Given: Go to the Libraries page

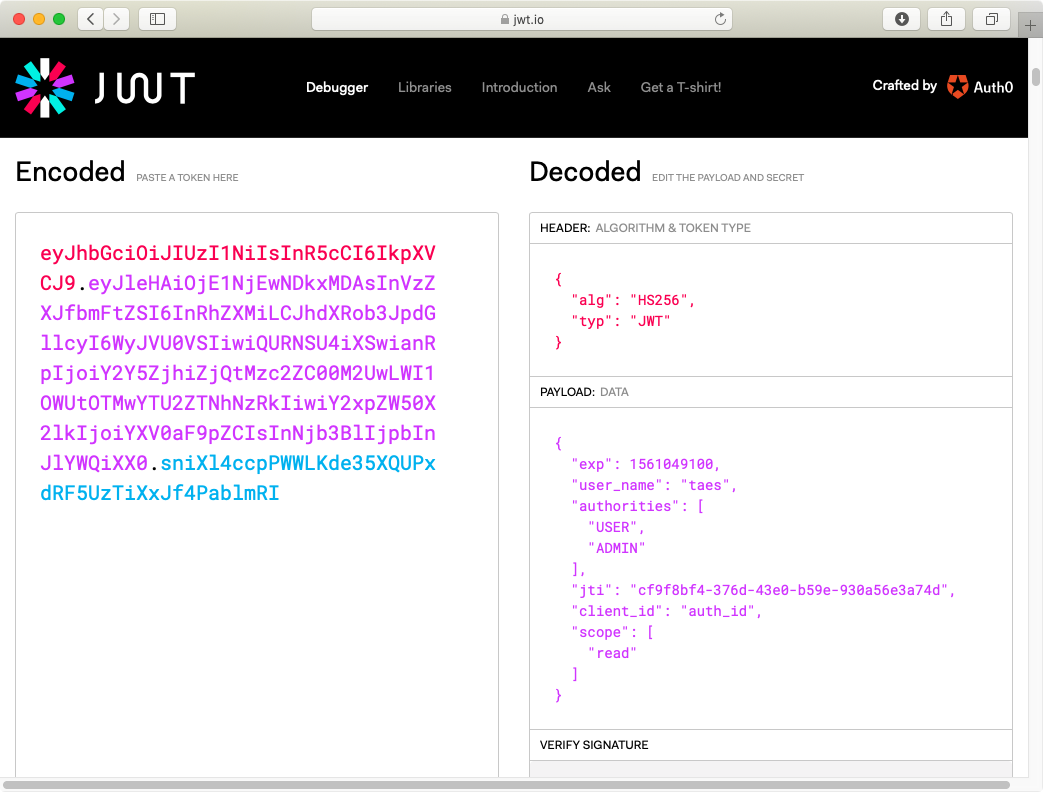Looking at the screenshot, I should [424, 87].
